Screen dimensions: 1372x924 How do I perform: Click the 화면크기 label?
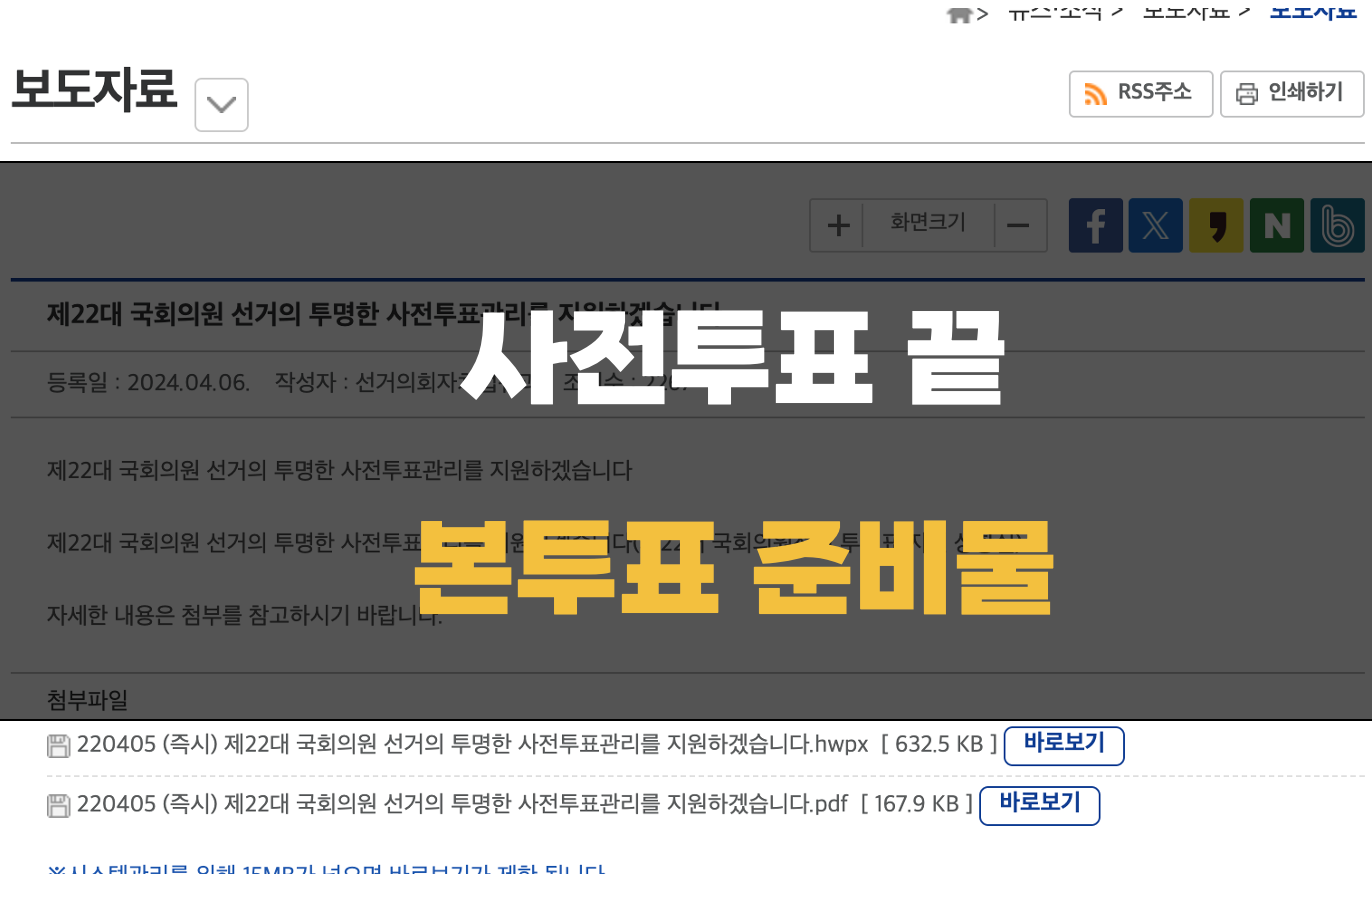tap(928, 222)
